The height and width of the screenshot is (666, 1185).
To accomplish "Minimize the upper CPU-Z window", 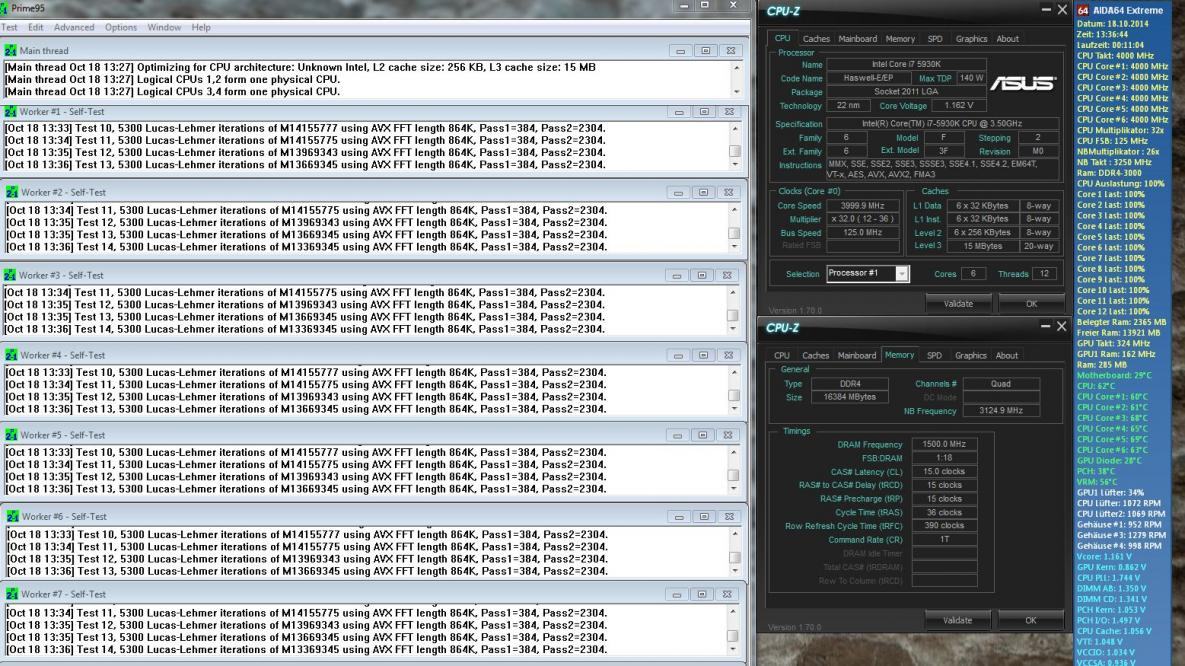I will (x=1046, y=10).
